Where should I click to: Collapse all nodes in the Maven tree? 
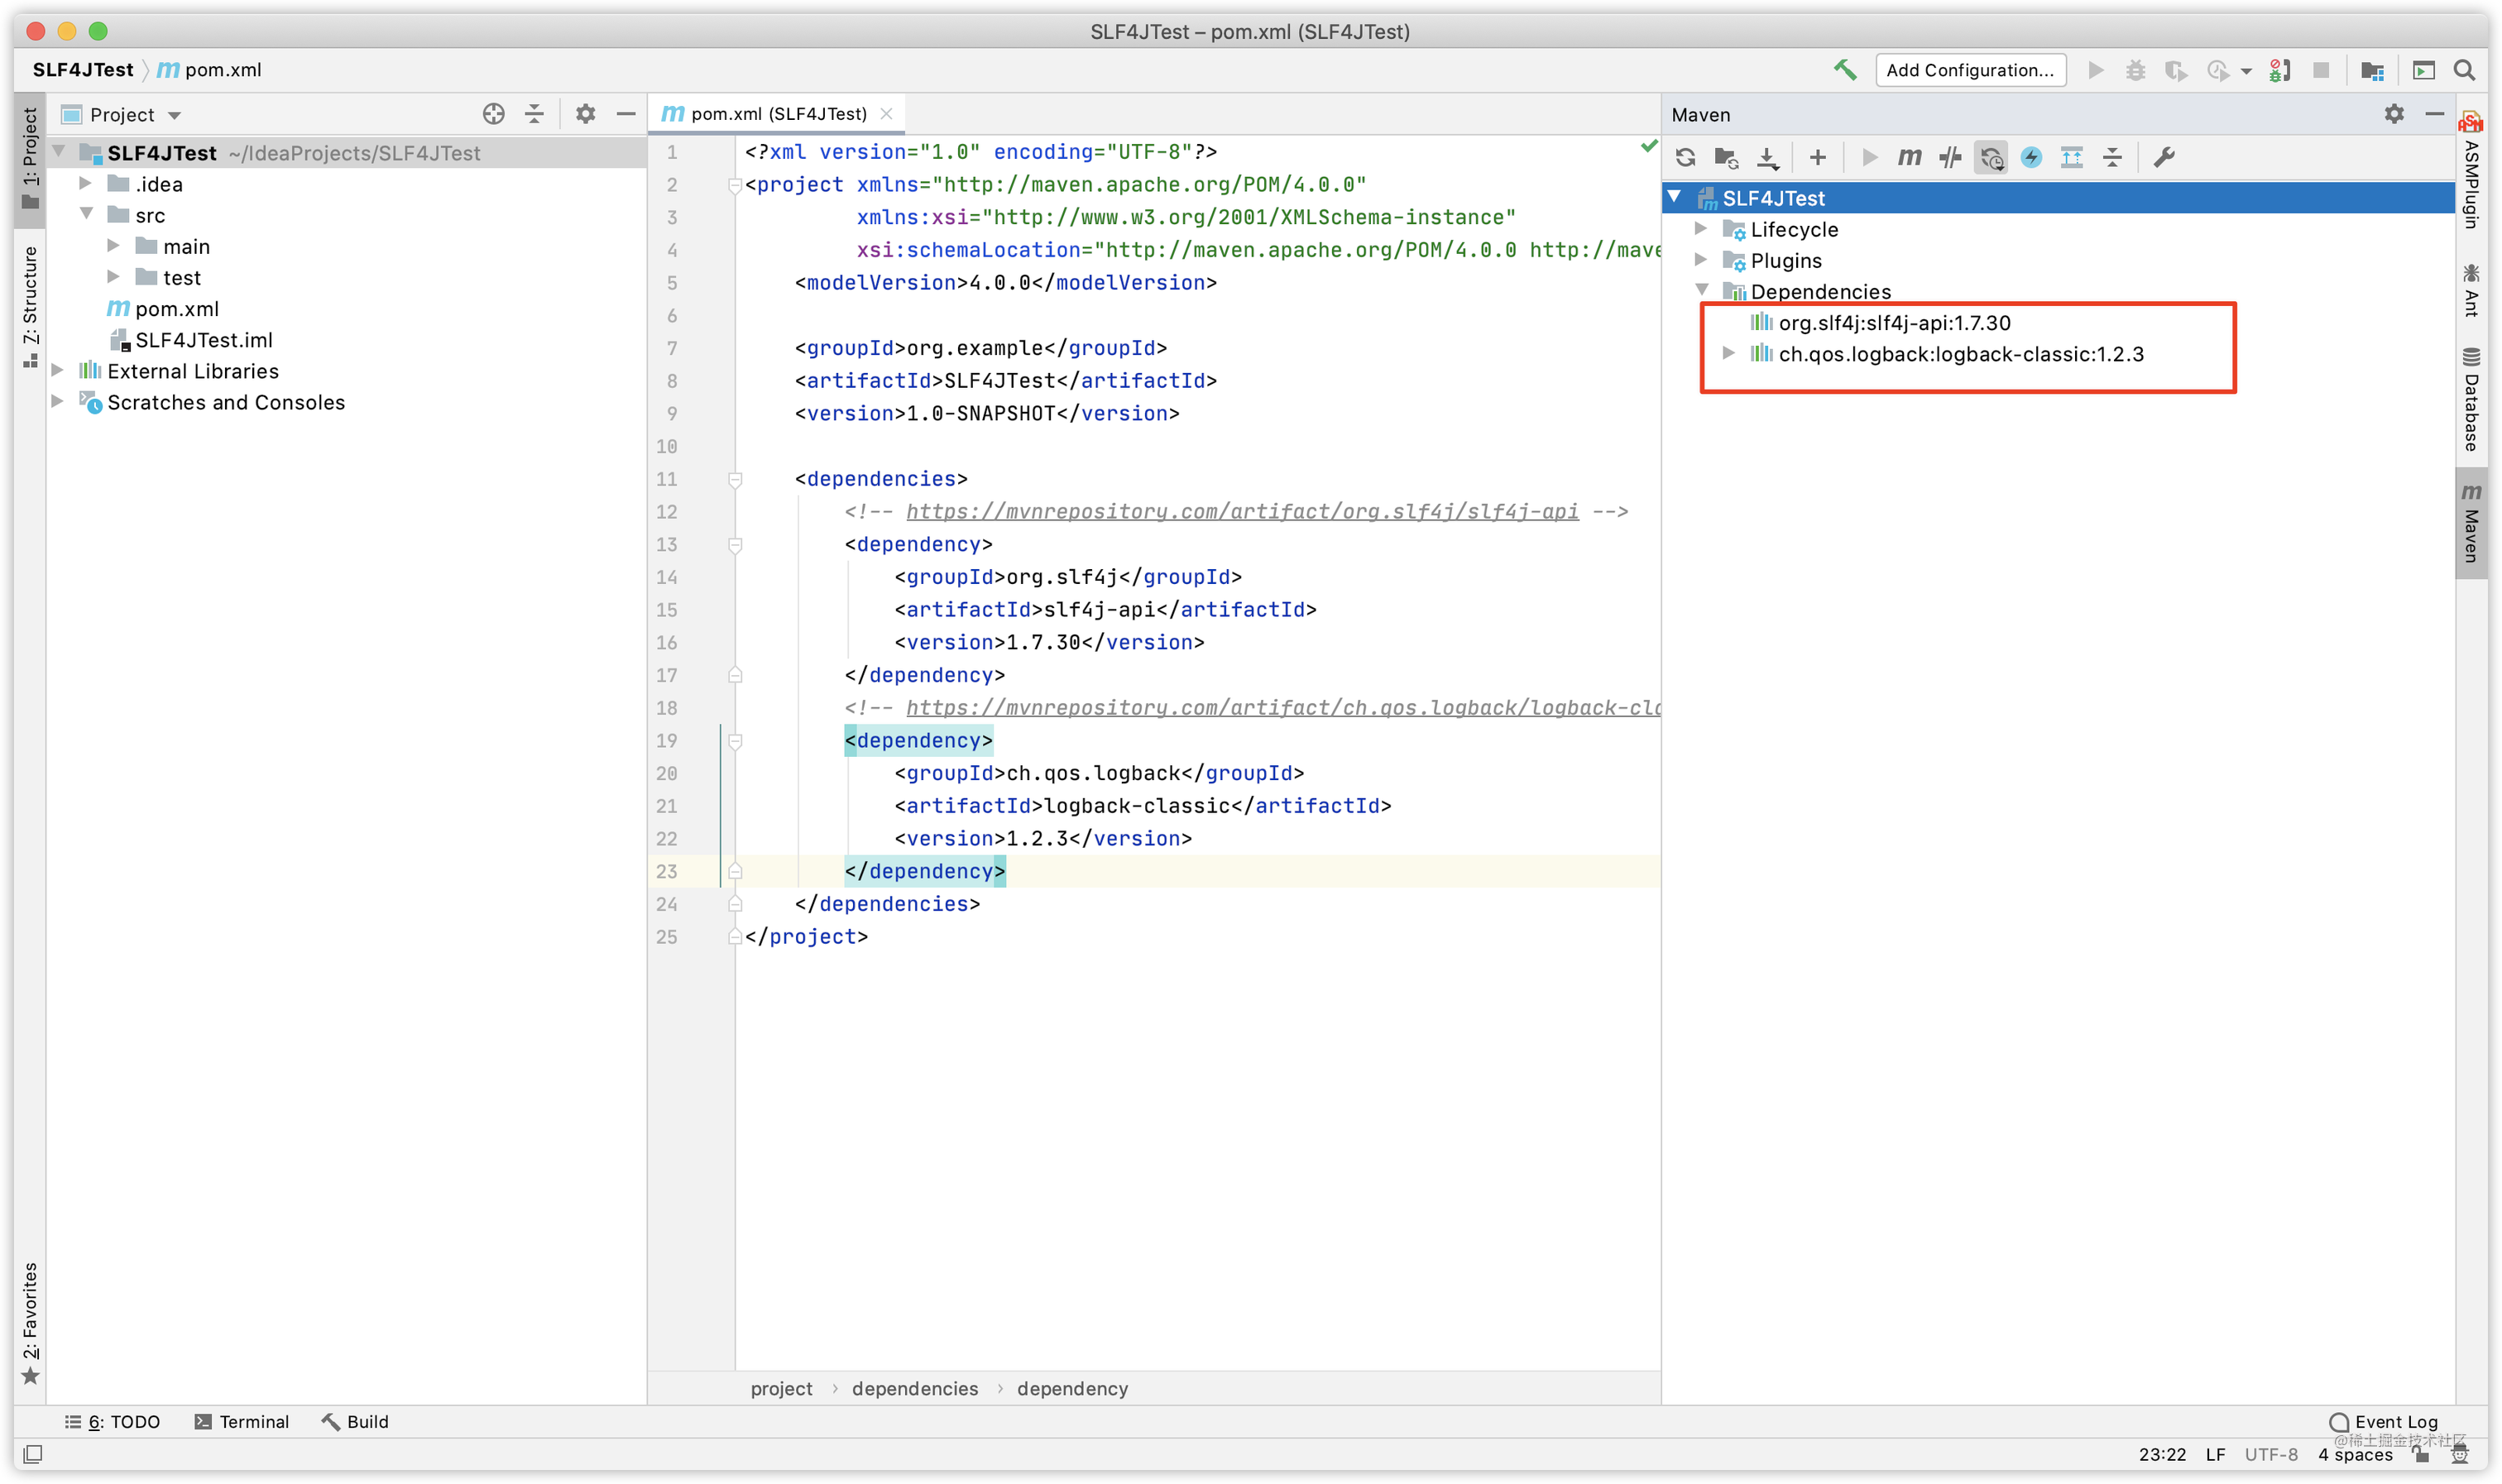(x=2112, y=157)
